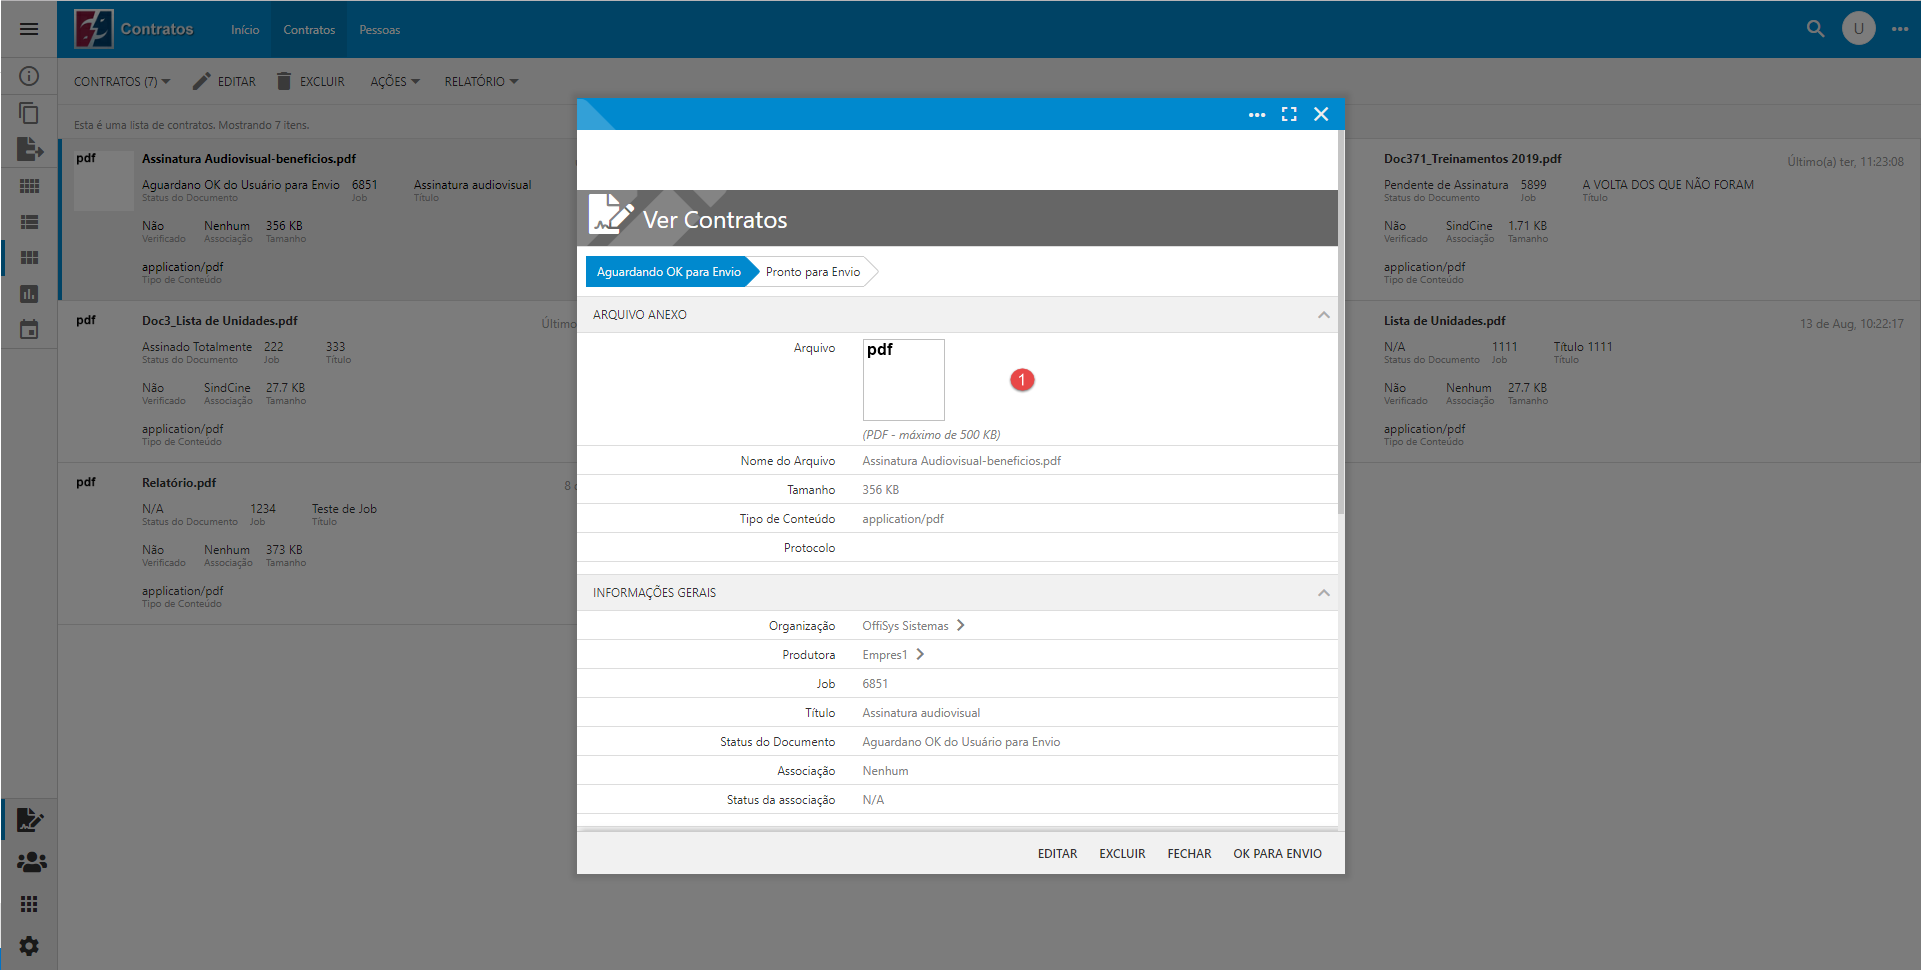Open the apps grid sidebar icon
Viewport: 1921px width, 970px height.
click(29, 904)
